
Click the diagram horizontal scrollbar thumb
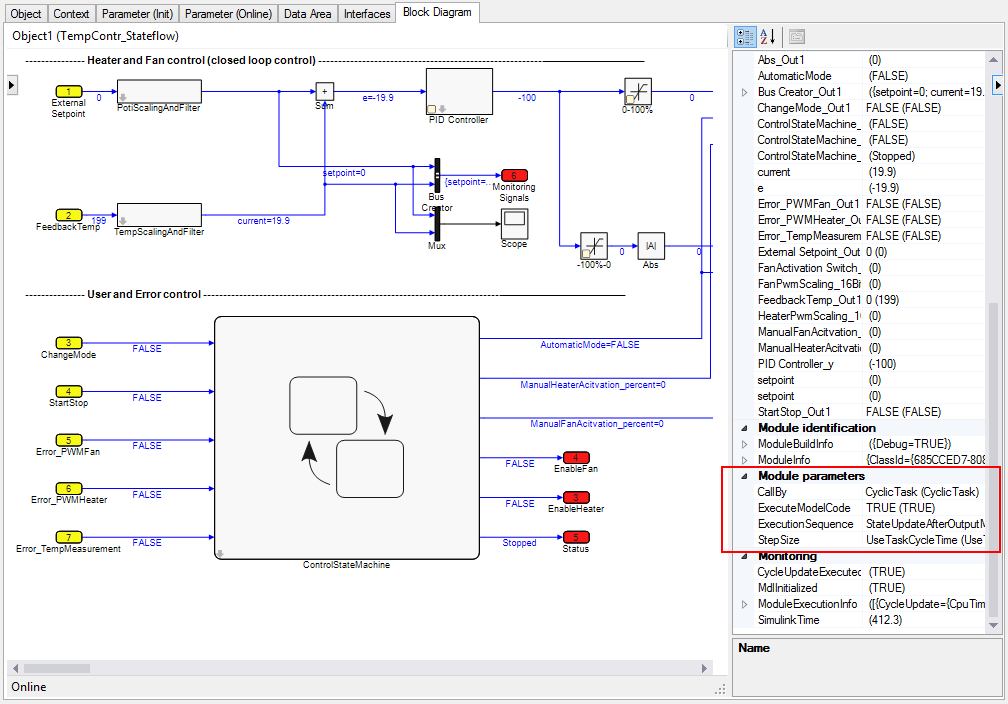tap(57, 669)
